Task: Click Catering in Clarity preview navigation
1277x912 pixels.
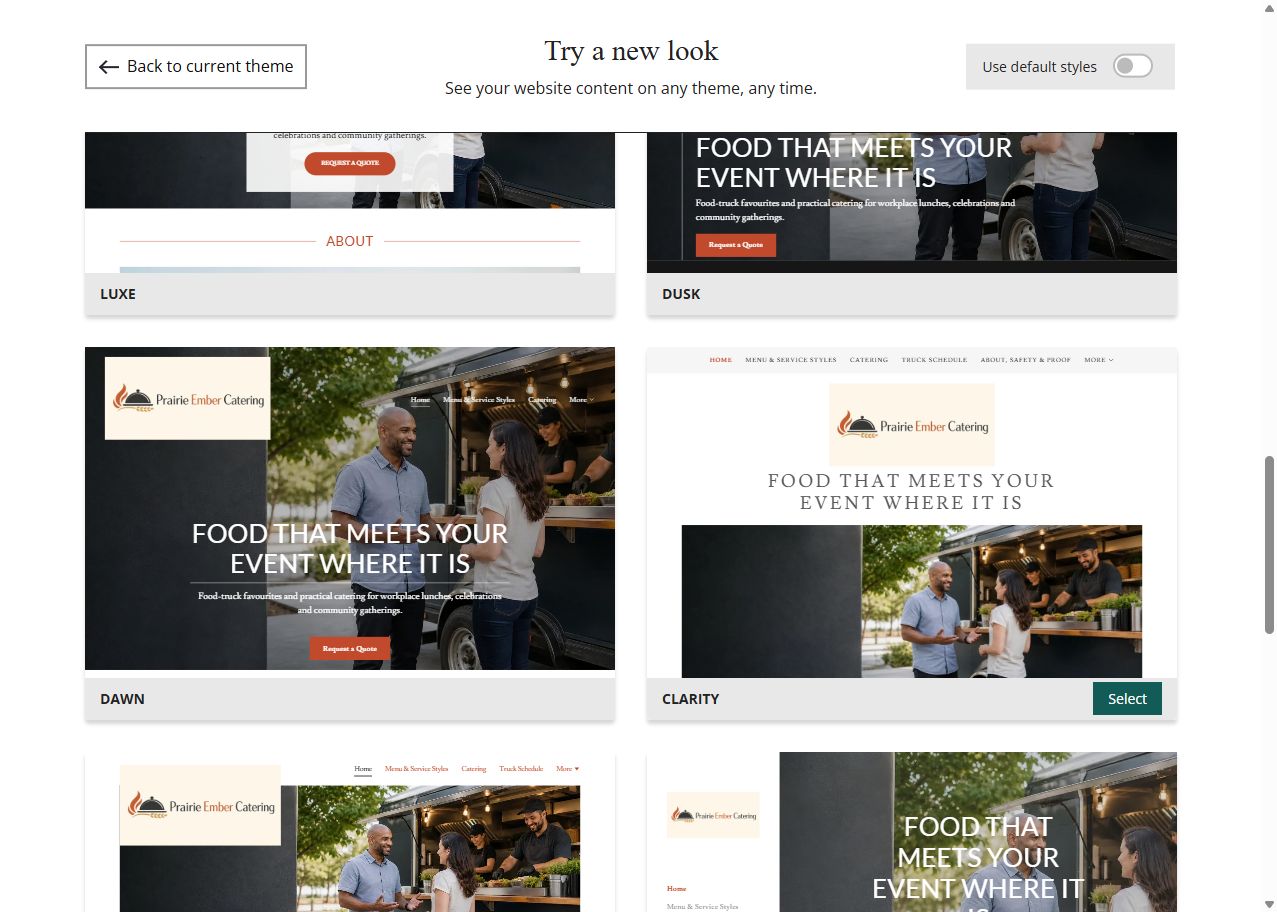Action: [869, 360]
